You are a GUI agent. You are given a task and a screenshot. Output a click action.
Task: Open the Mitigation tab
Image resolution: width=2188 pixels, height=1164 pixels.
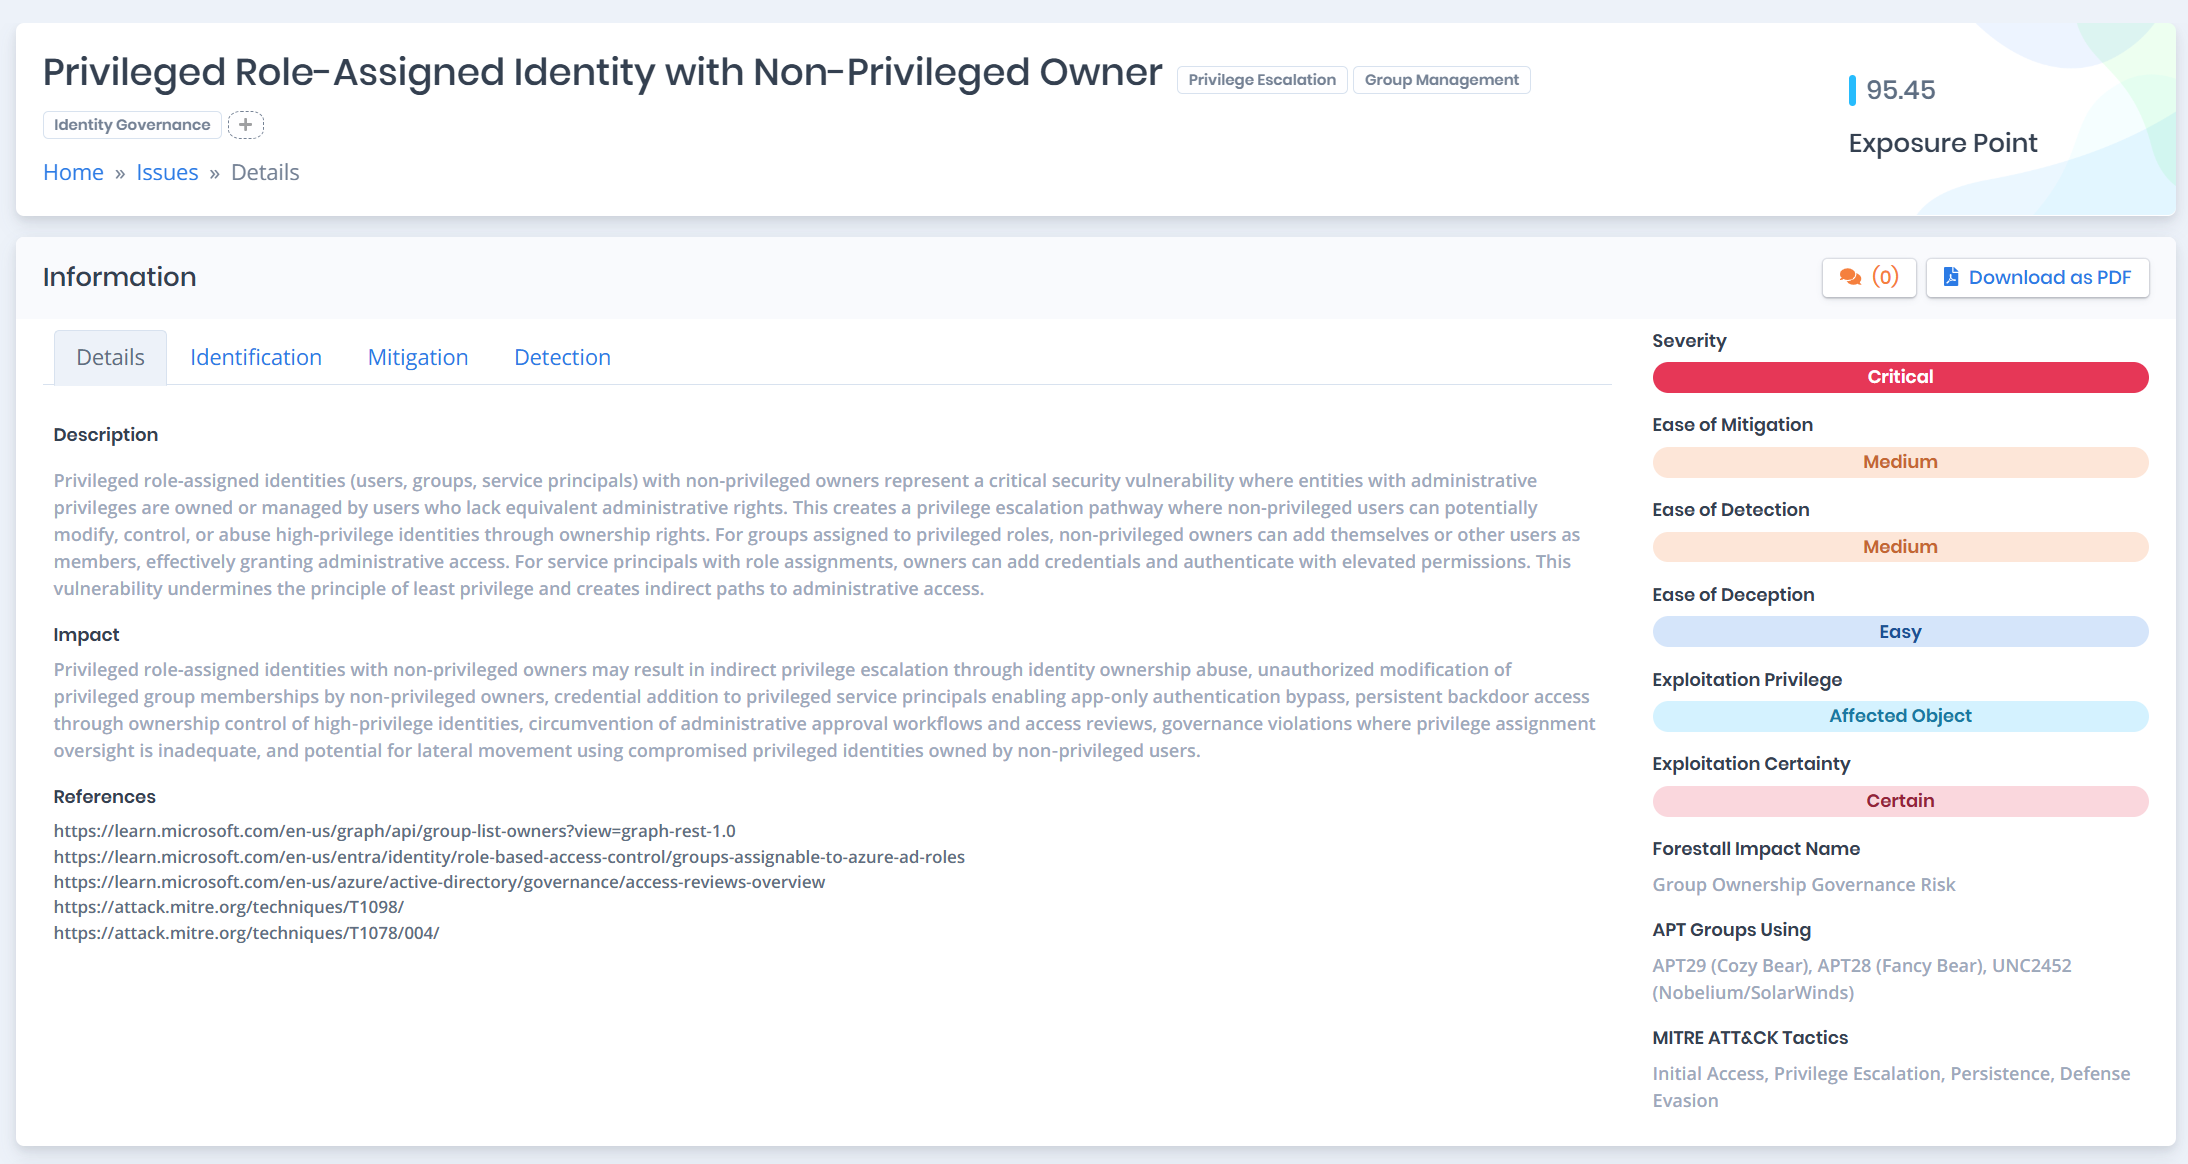(x=418, y=357)
